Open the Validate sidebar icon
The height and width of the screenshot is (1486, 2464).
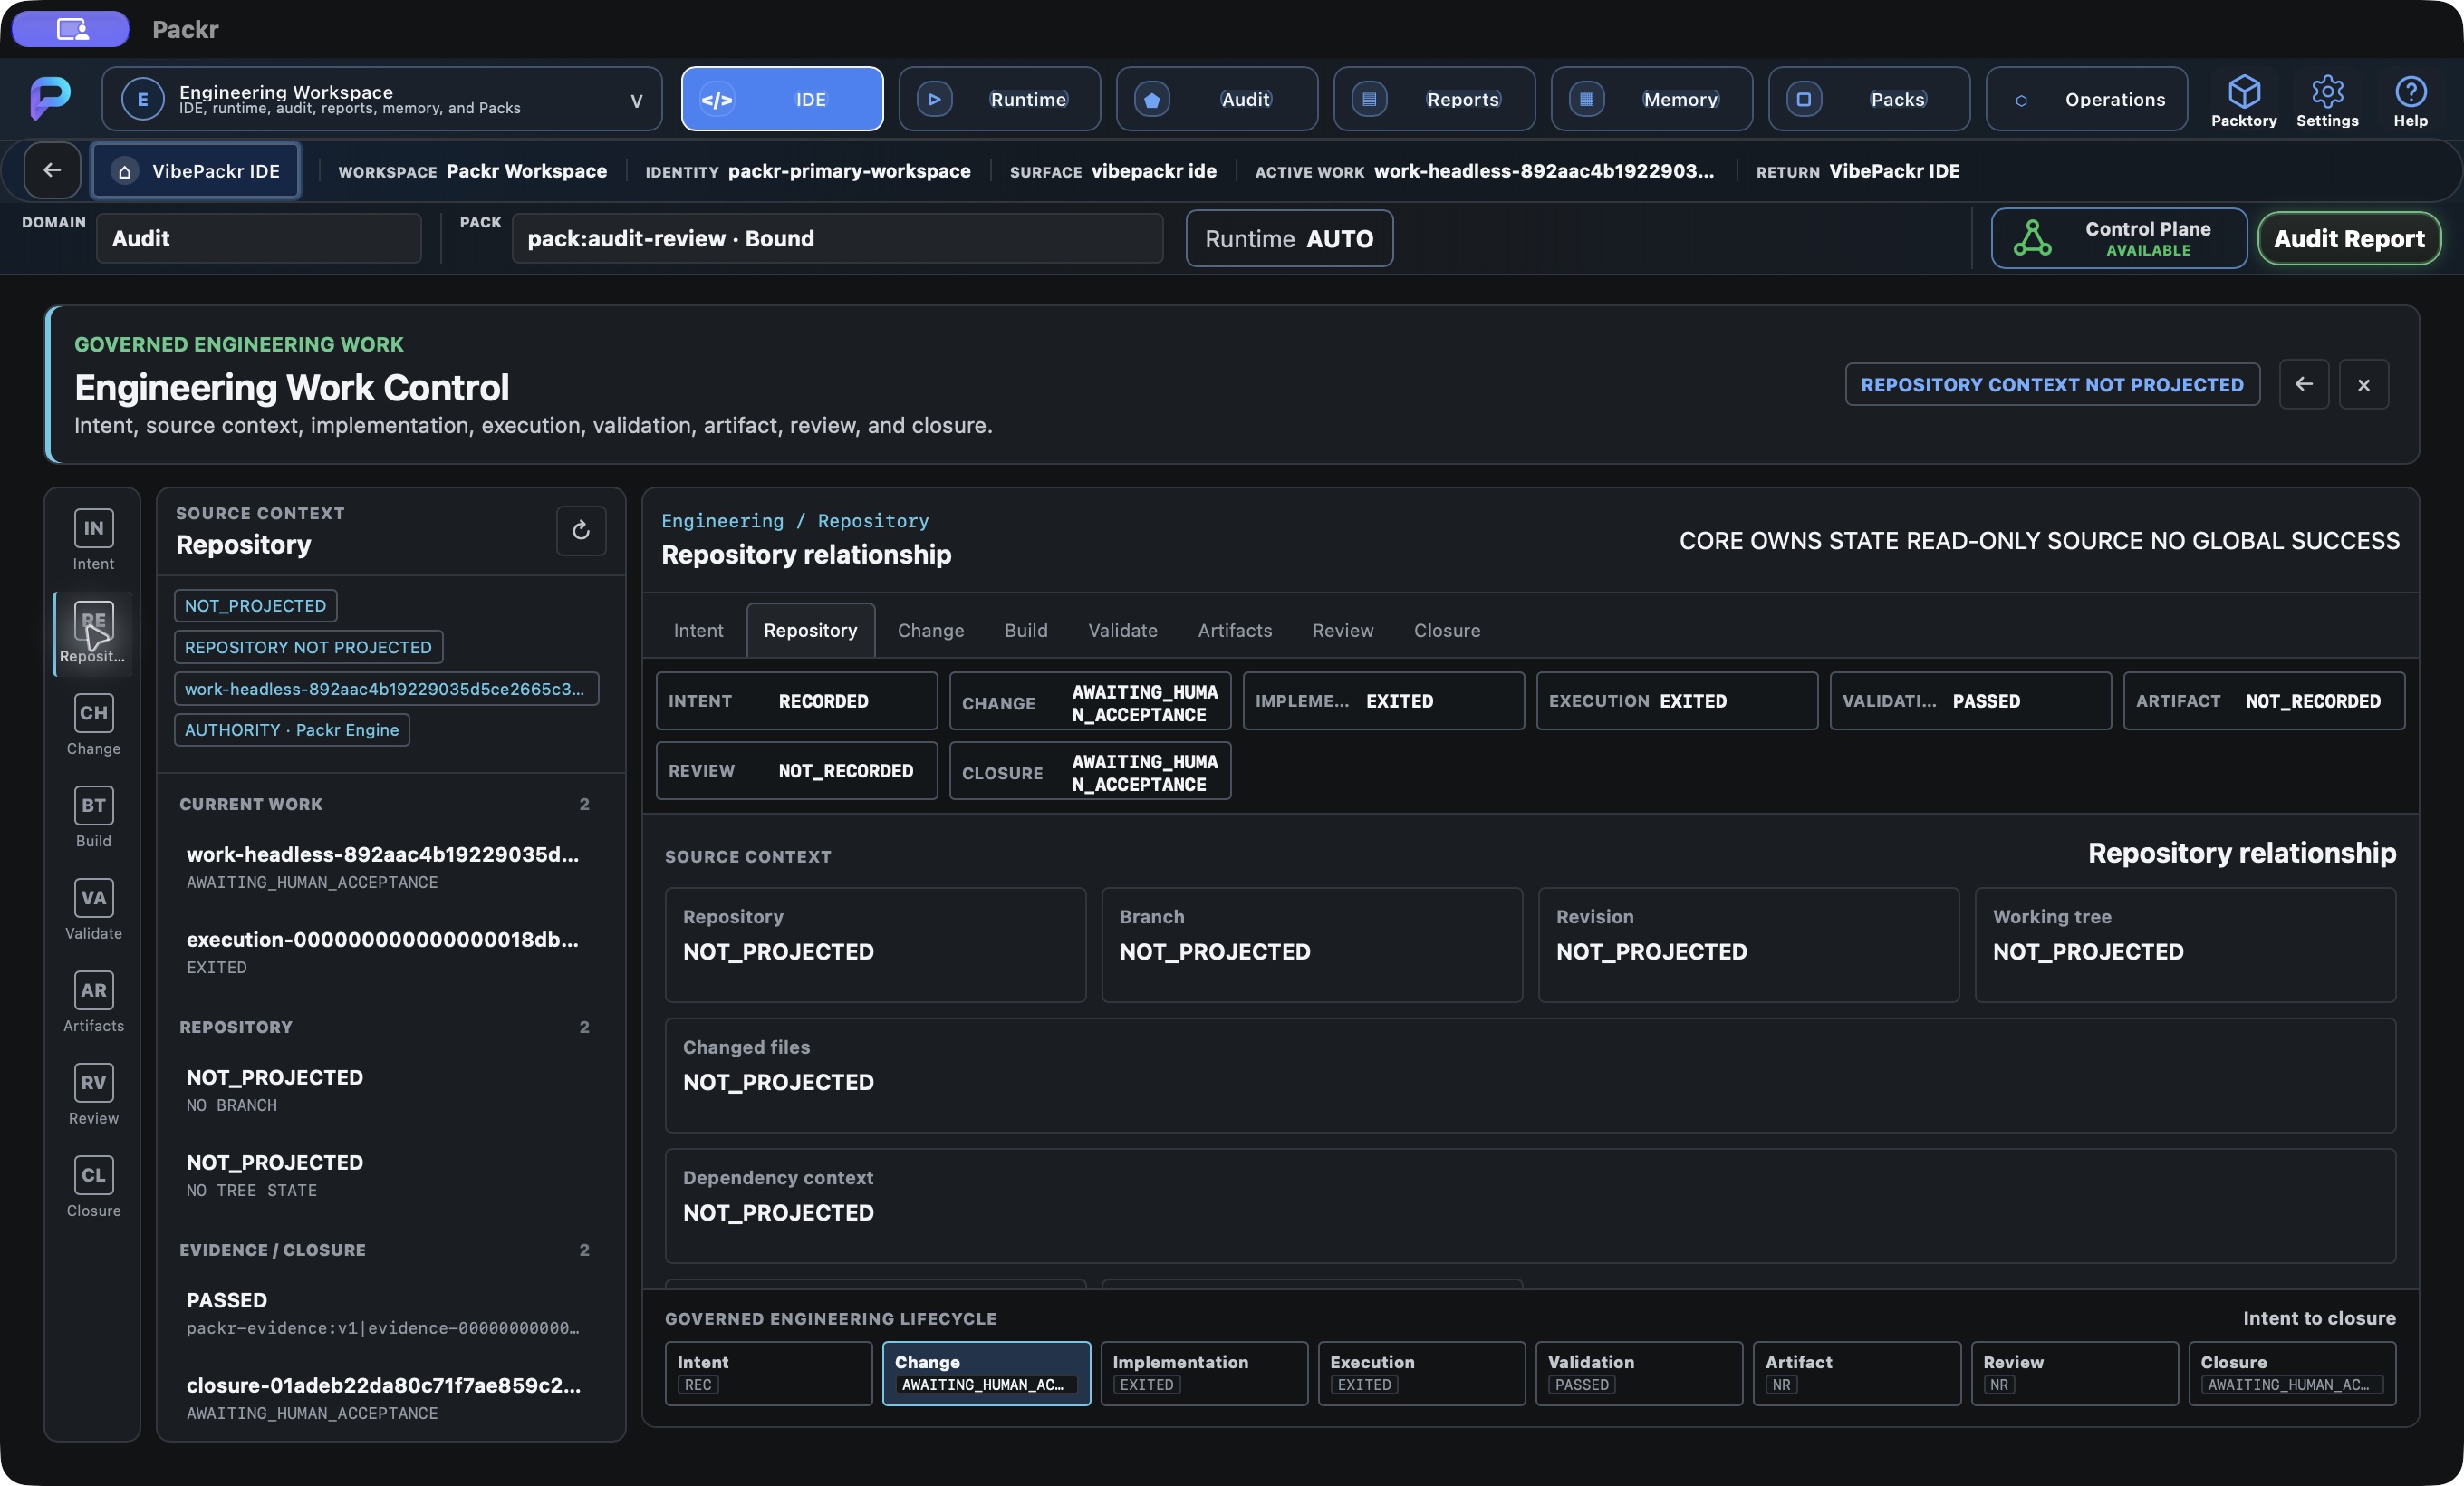tap(93, 910)
